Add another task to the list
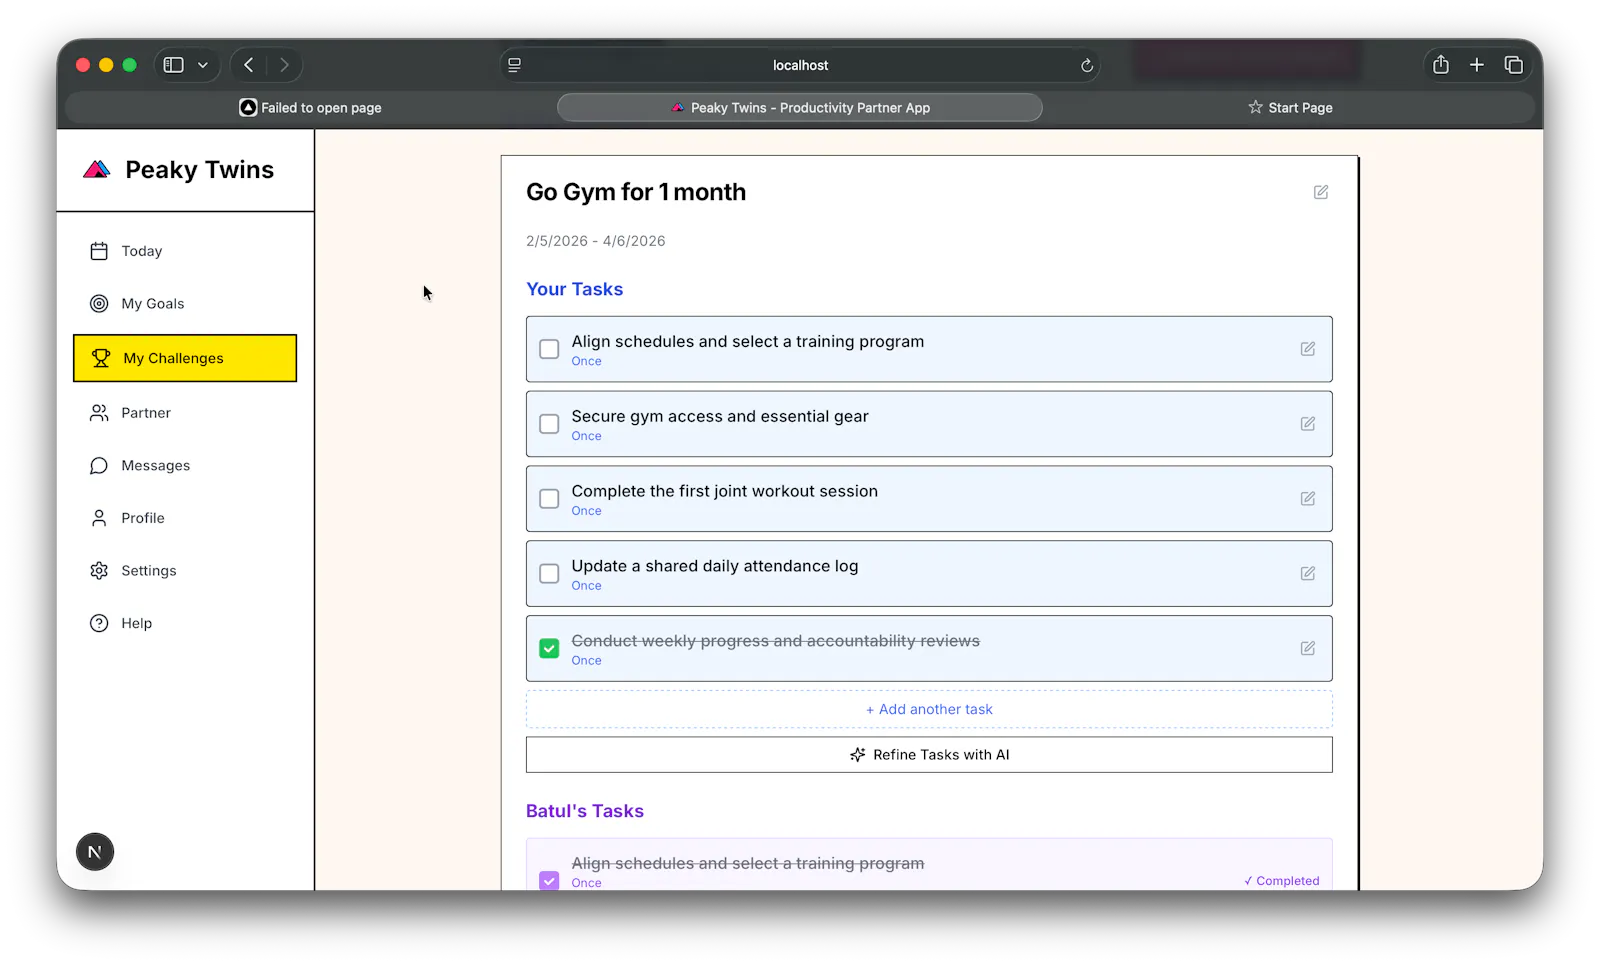 [929, 709]
